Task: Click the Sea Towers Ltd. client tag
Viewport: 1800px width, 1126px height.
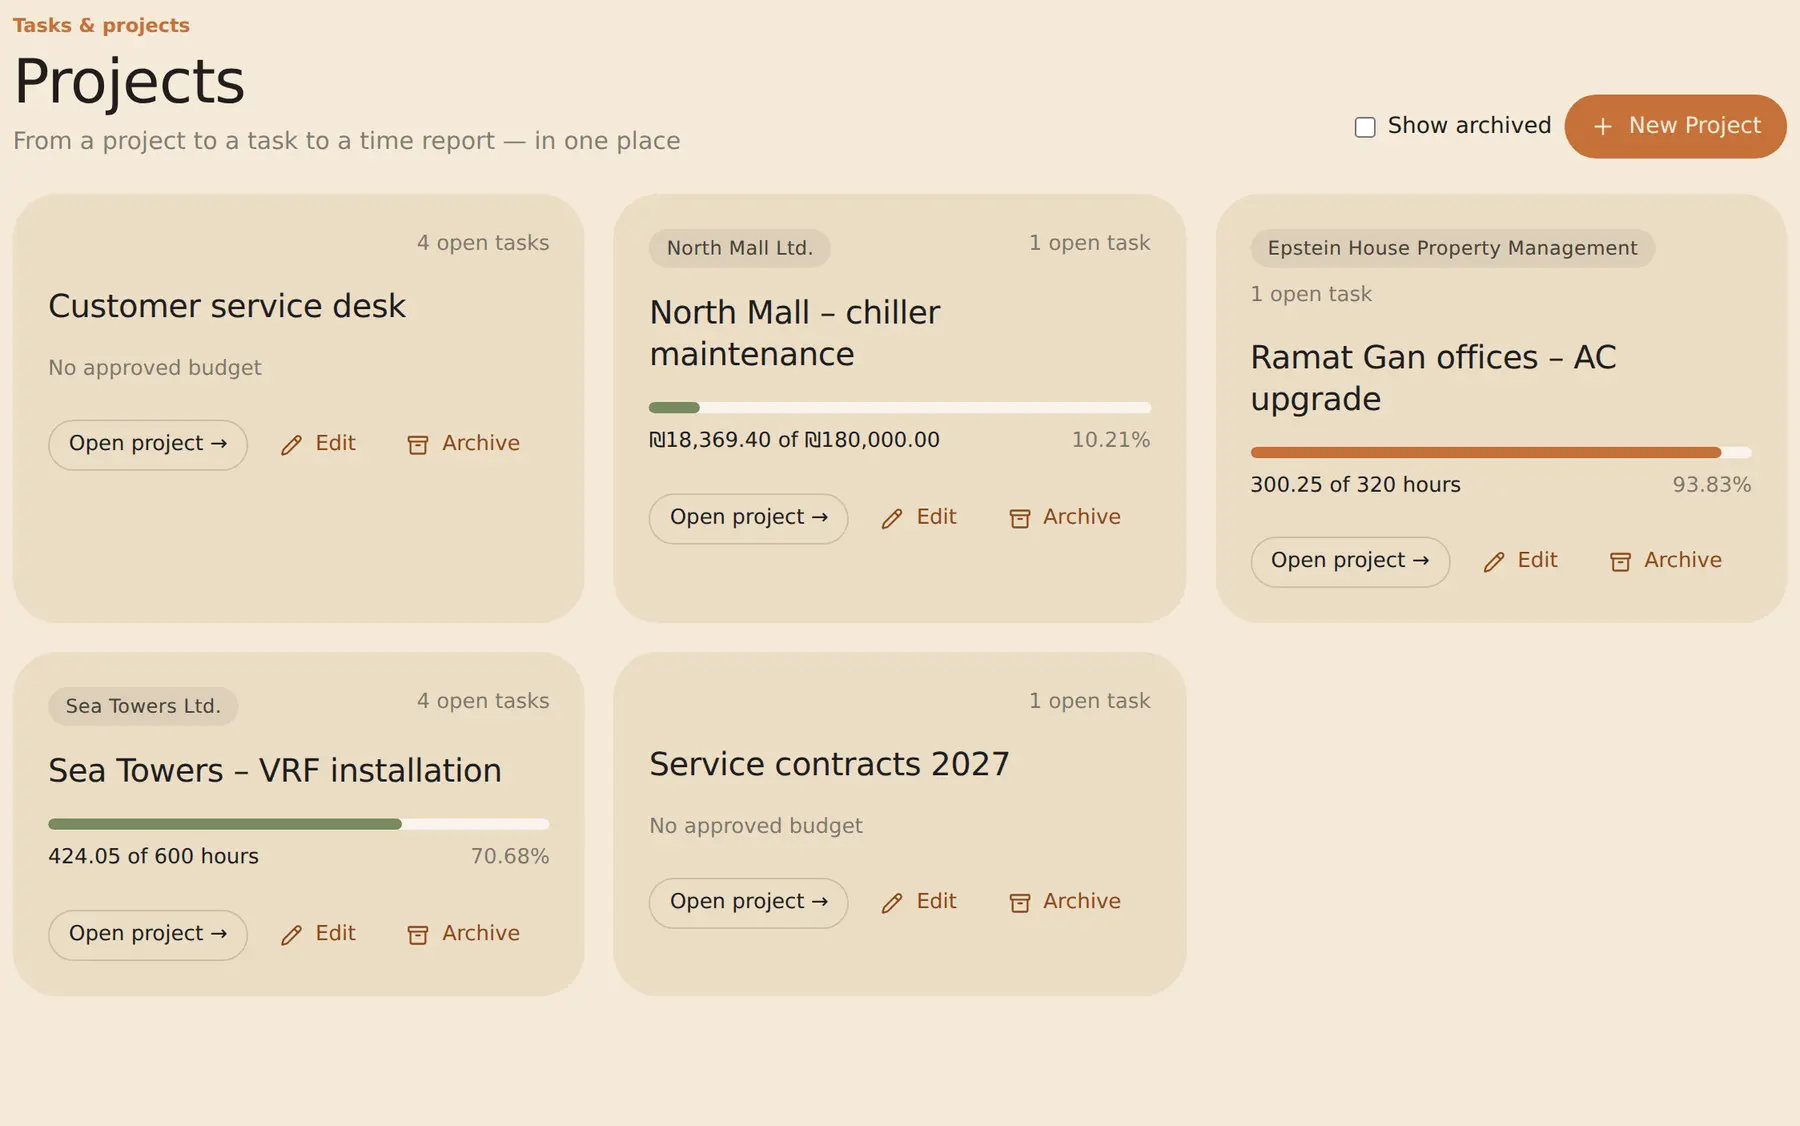Action: click(143, 706)
